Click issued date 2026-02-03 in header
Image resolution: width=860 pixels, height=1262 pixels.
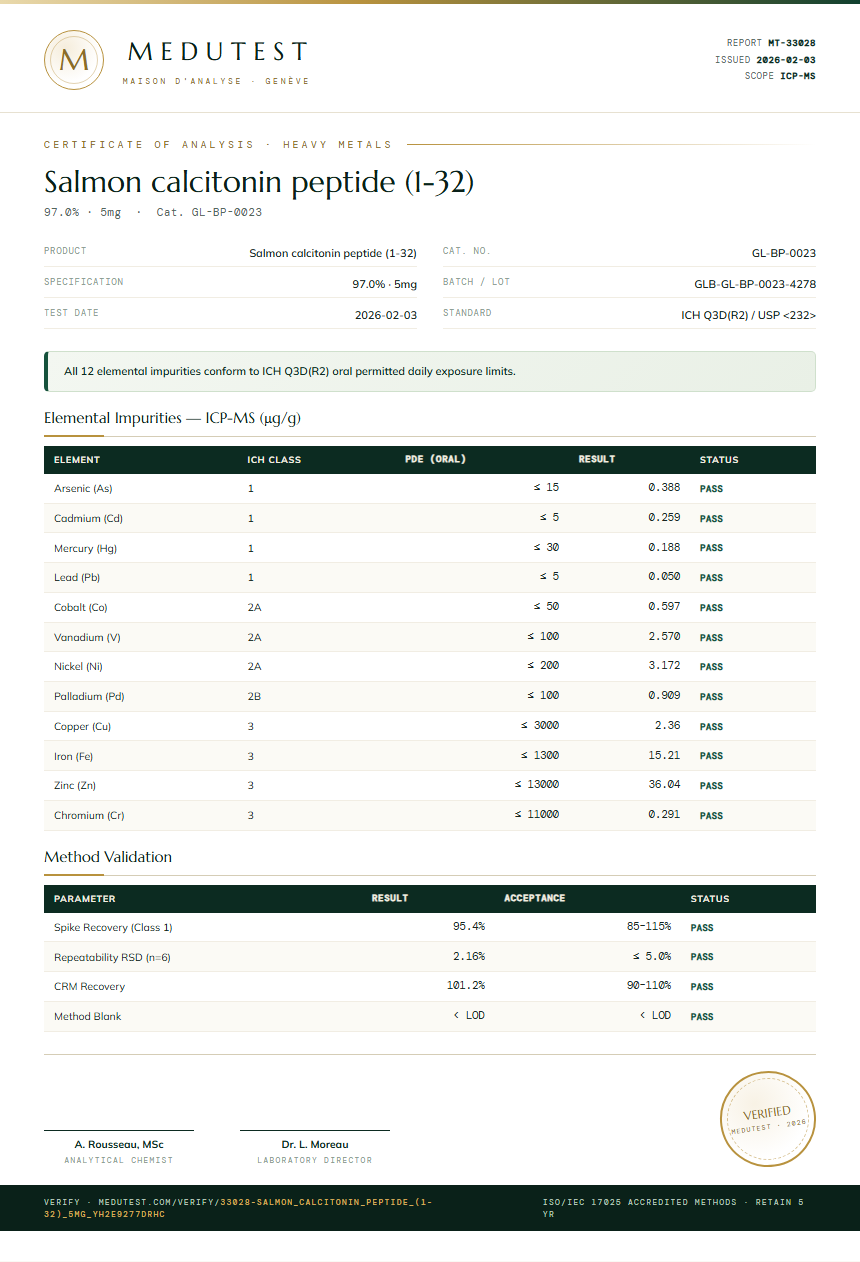click(x=786, y=60)
